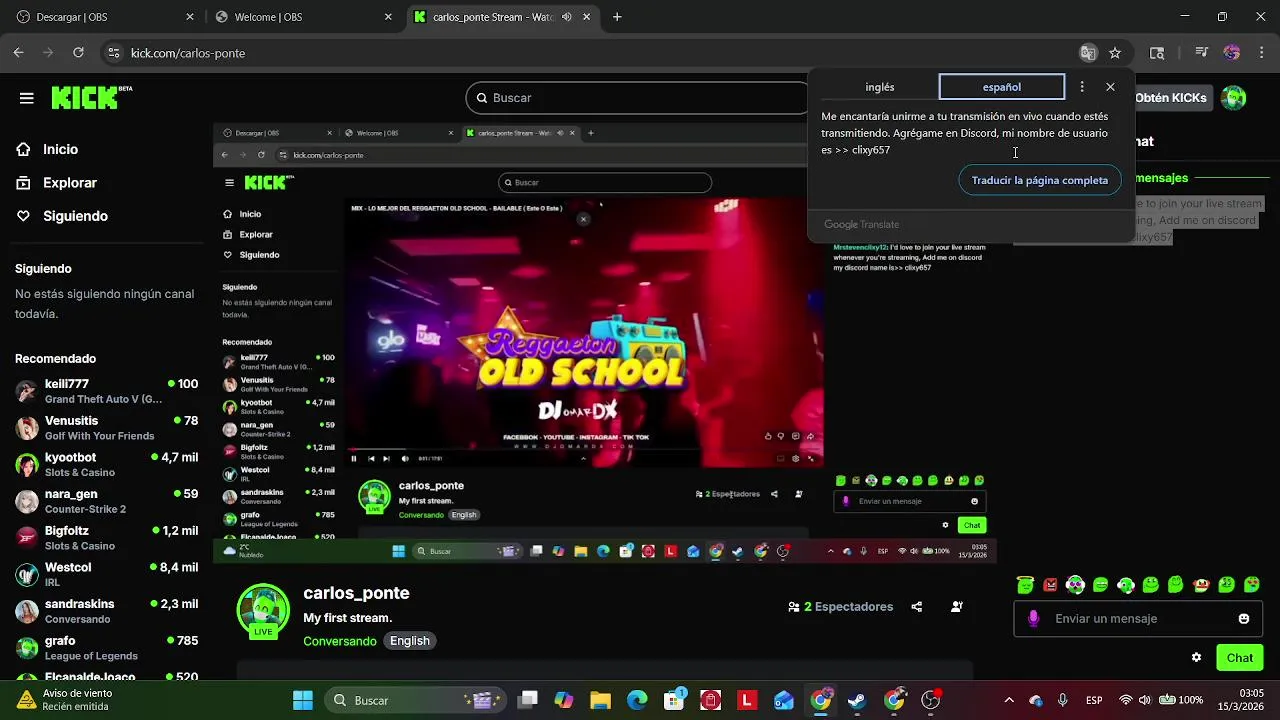
Task: Click the green Chat send button
Action: coord(1240,658)
